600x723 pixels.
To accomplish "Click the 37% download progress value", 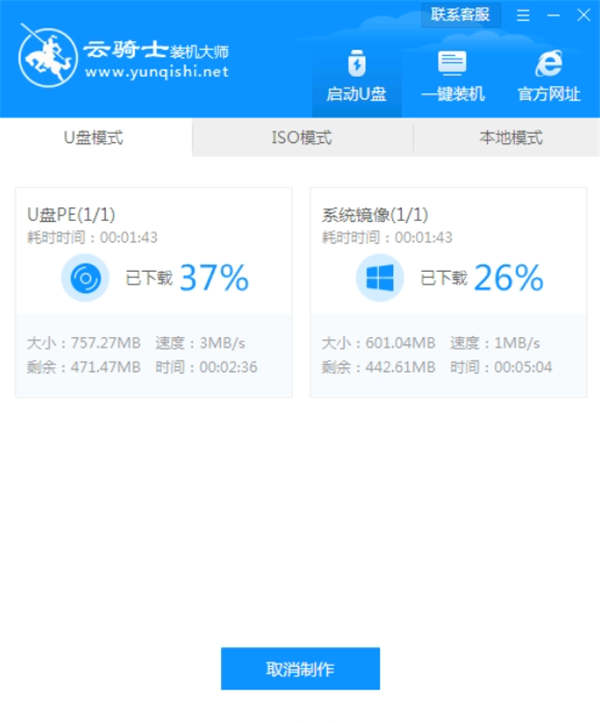I will [x=214, y=278].
